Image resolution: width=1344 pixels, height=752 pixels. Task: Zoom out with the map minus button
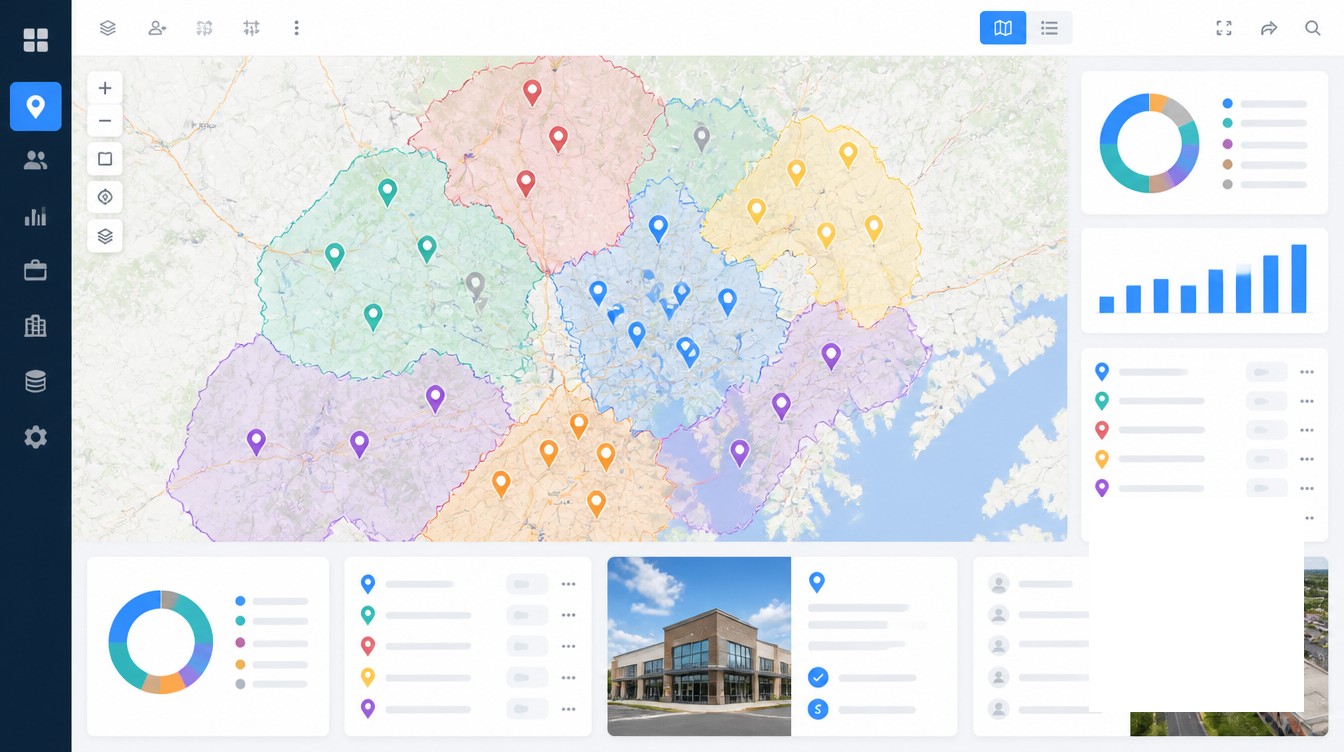105,122
